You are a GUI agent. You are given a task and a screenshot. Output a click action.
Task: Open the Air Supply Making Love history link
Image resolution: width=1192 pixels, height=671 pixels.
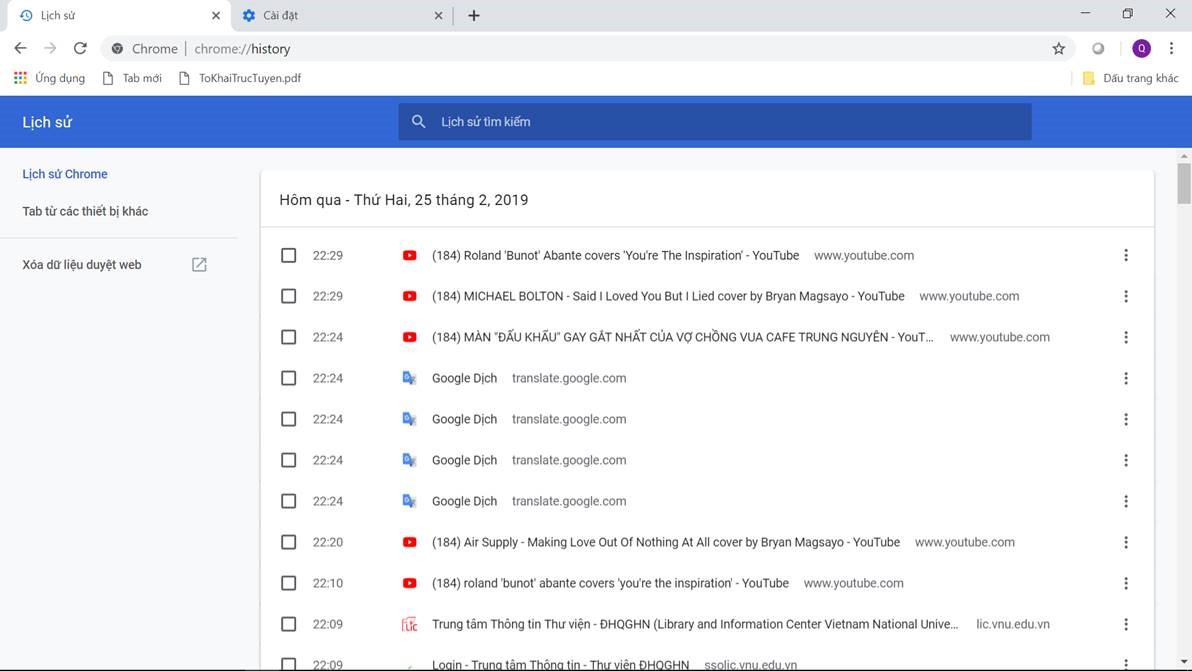[665, 543]
